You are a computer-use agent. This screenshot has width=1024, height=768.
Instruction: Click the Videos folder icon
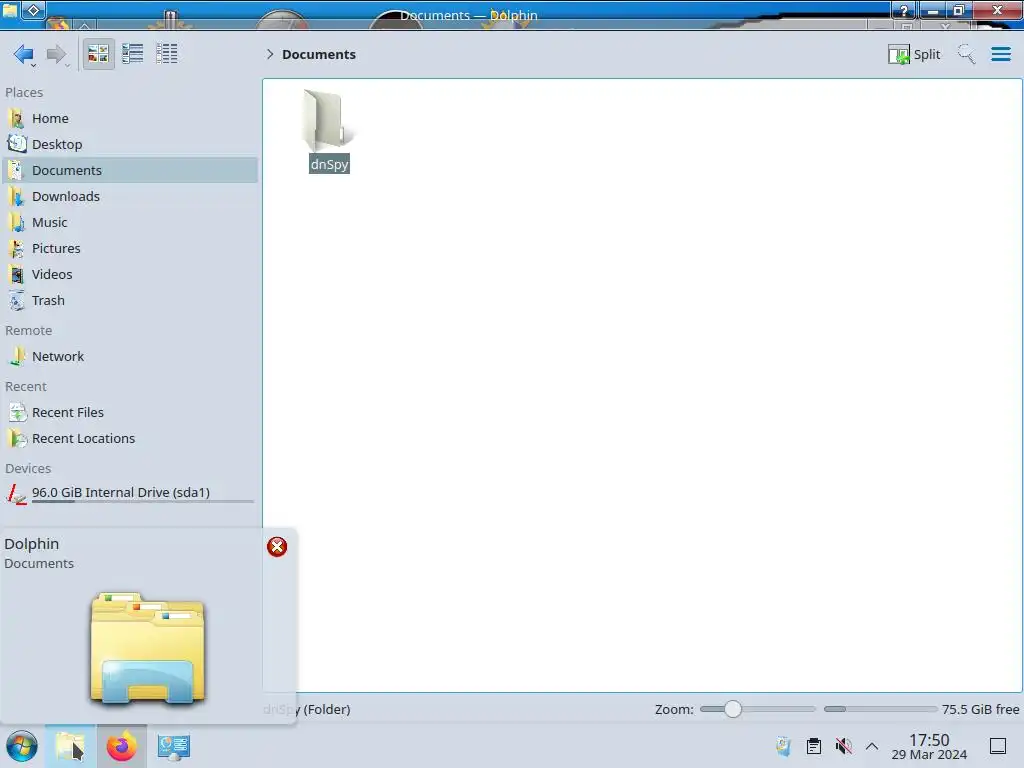point(16,274)
